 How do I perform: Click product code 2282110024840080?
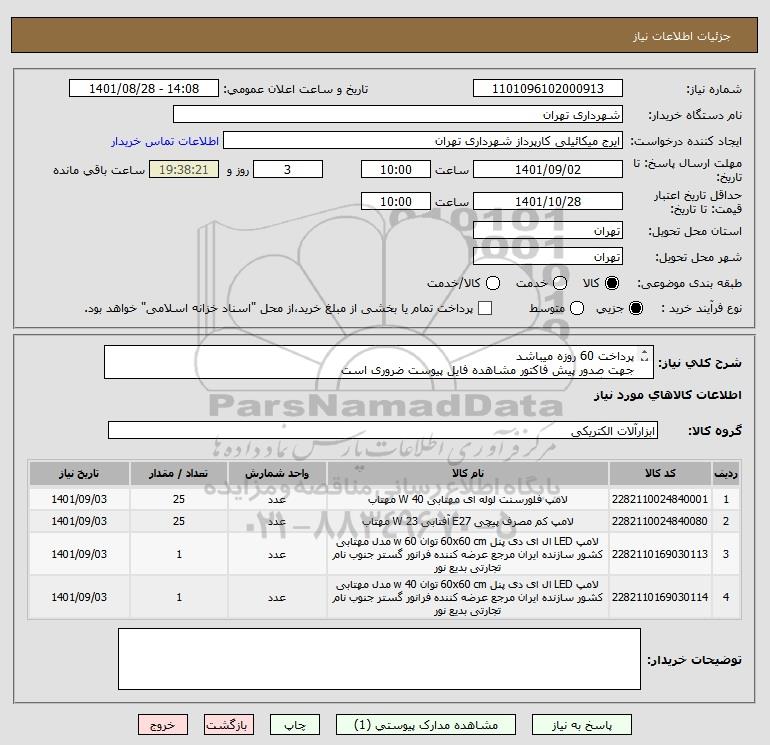(660, 521)
